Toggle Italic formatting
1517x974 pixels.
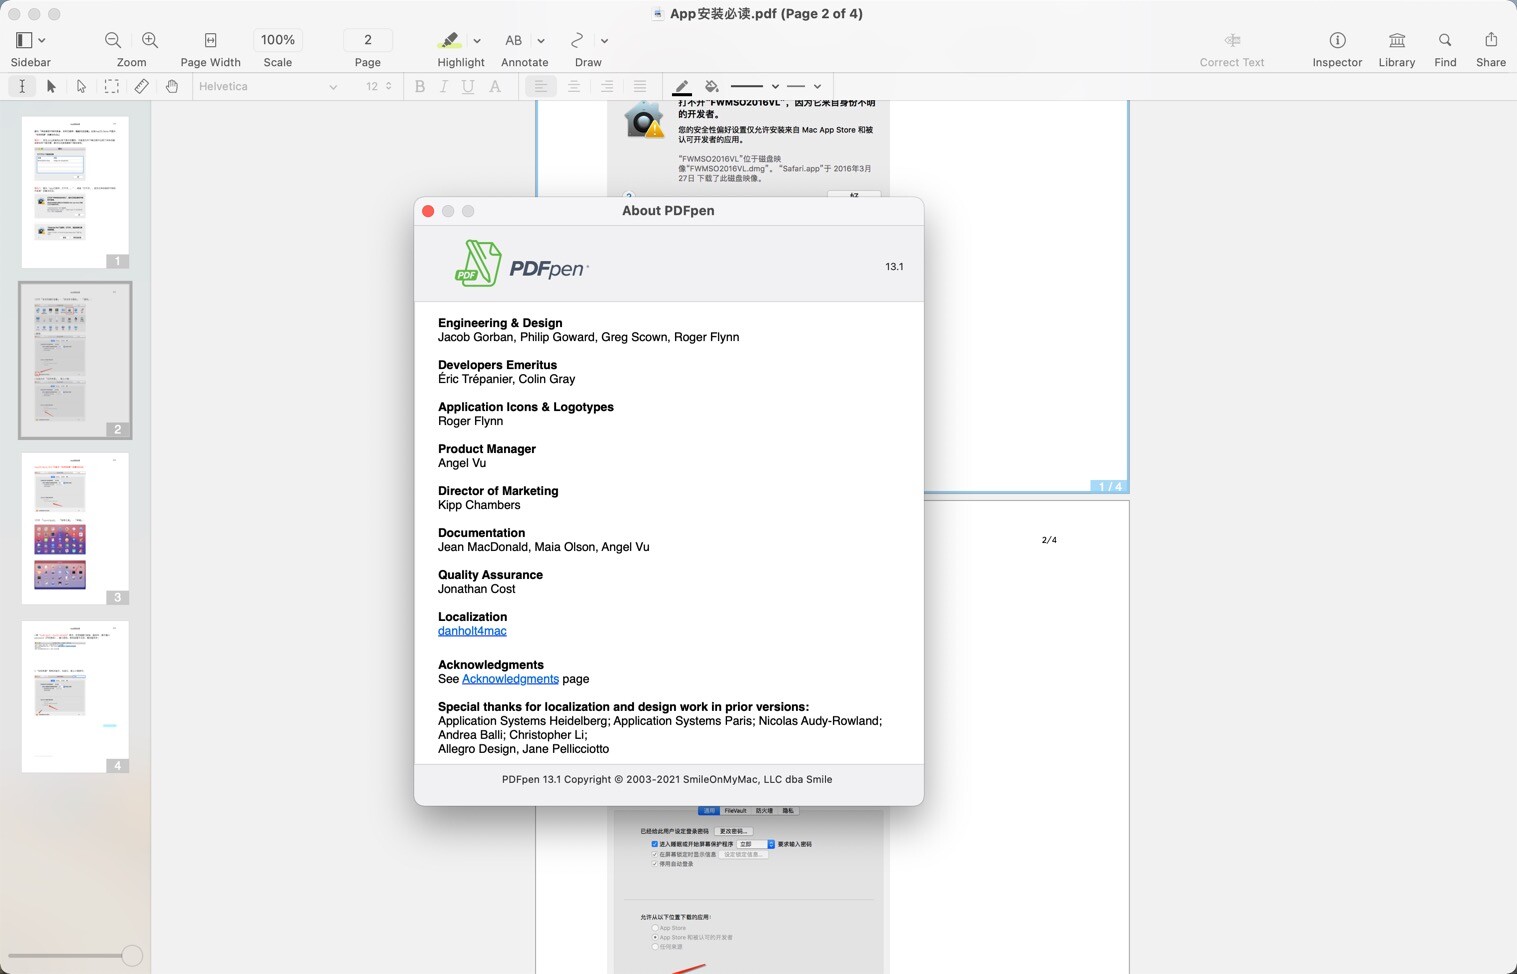tap(444, 86)
